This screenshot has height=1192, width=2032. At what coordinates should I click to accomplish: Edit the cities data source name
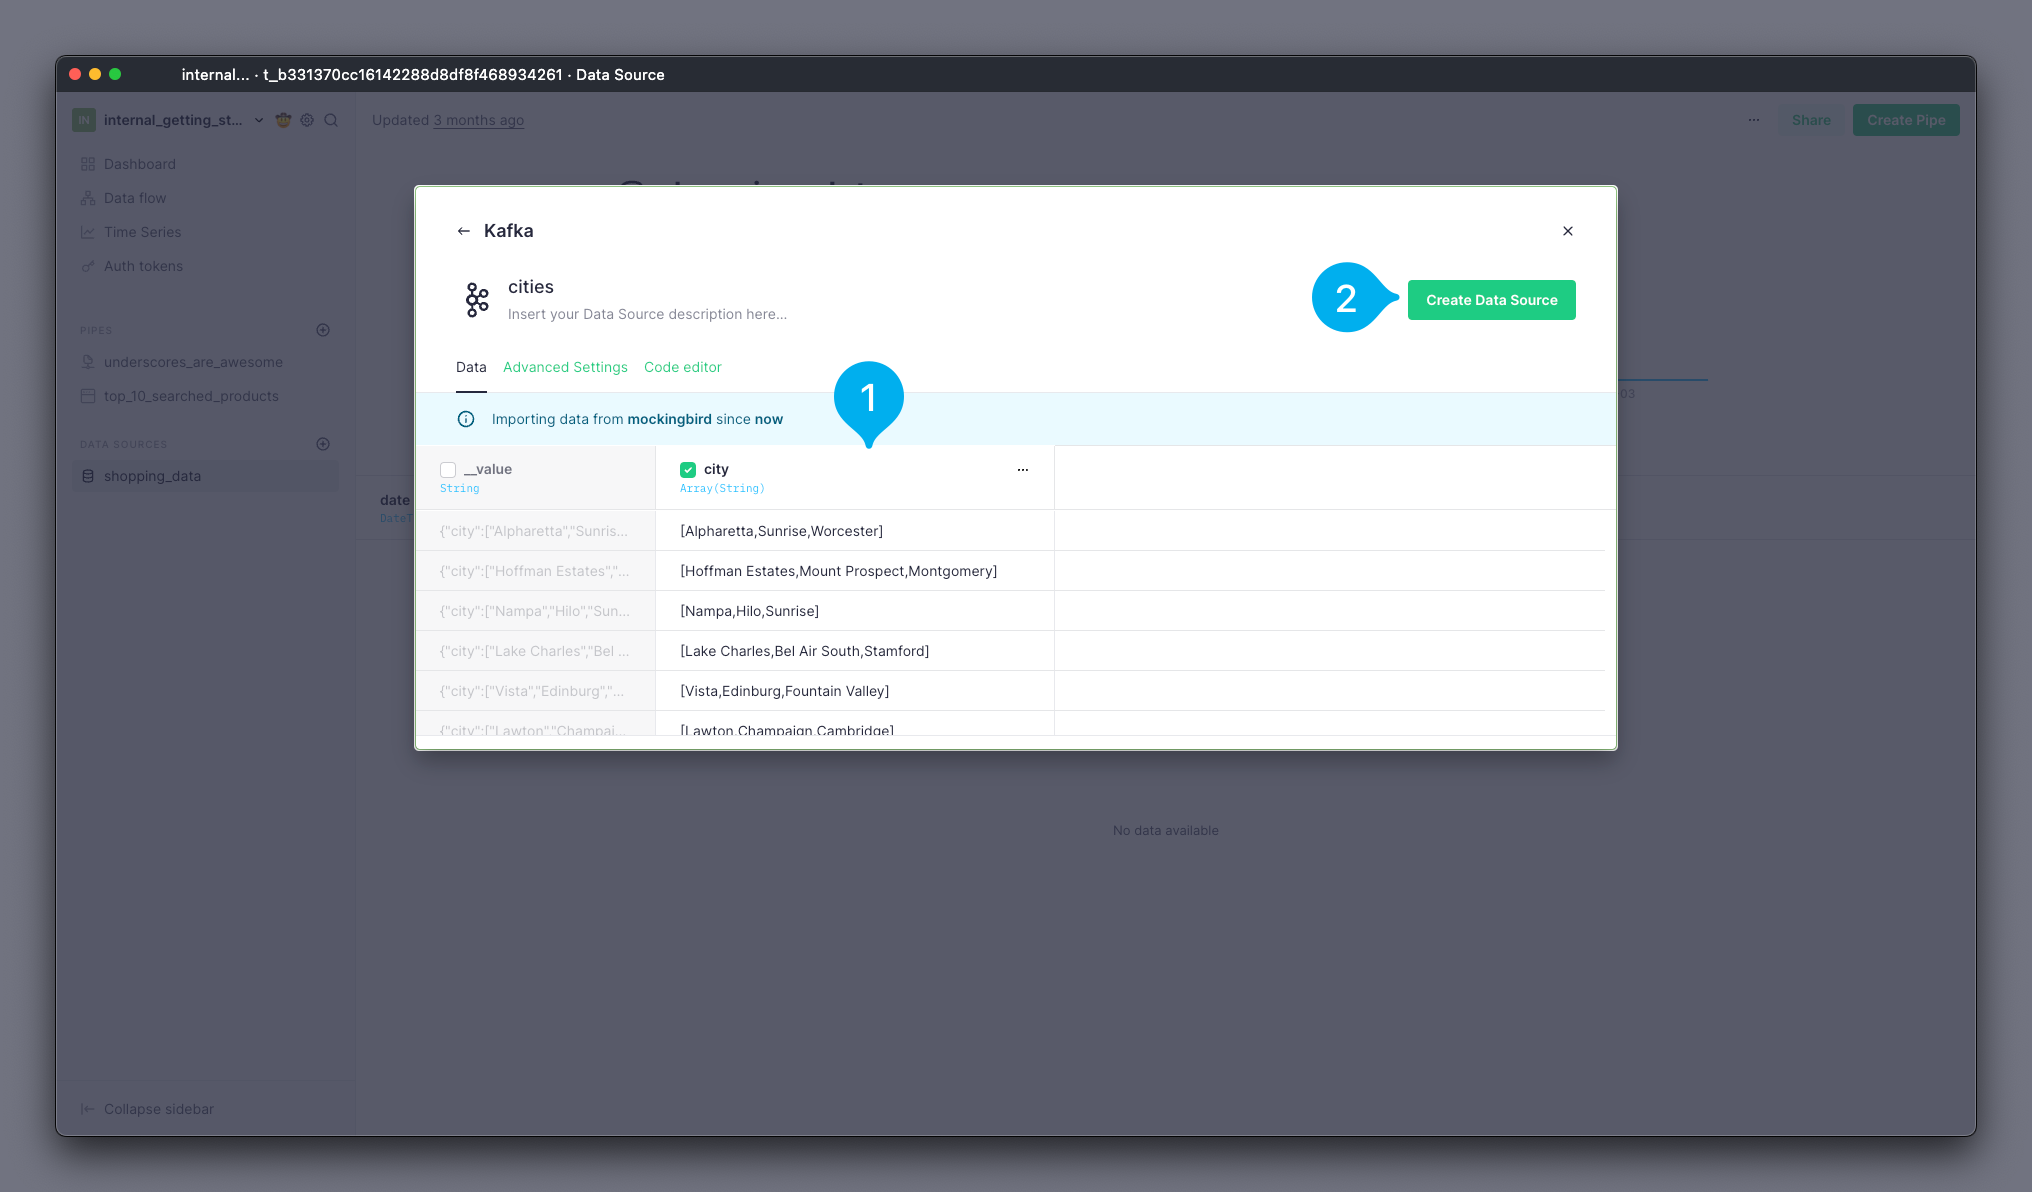(531, 287)
